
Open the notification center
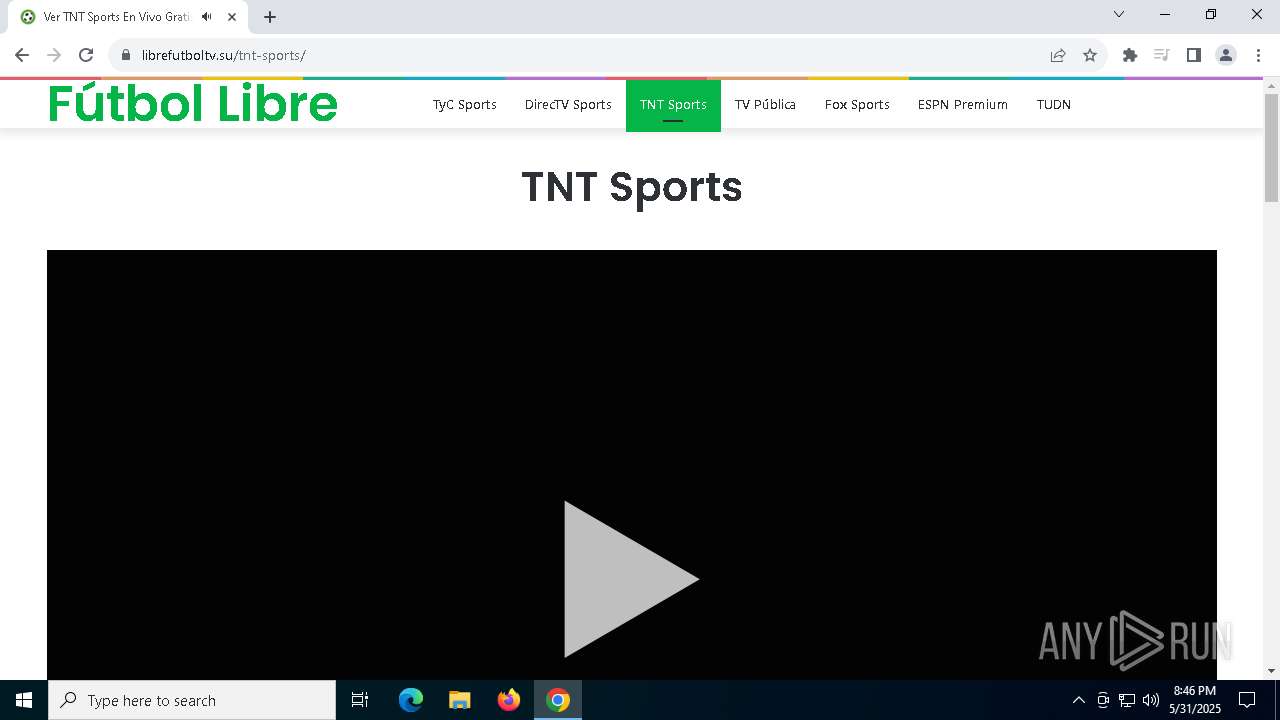pyautogui.click(x=1247, y=700)
